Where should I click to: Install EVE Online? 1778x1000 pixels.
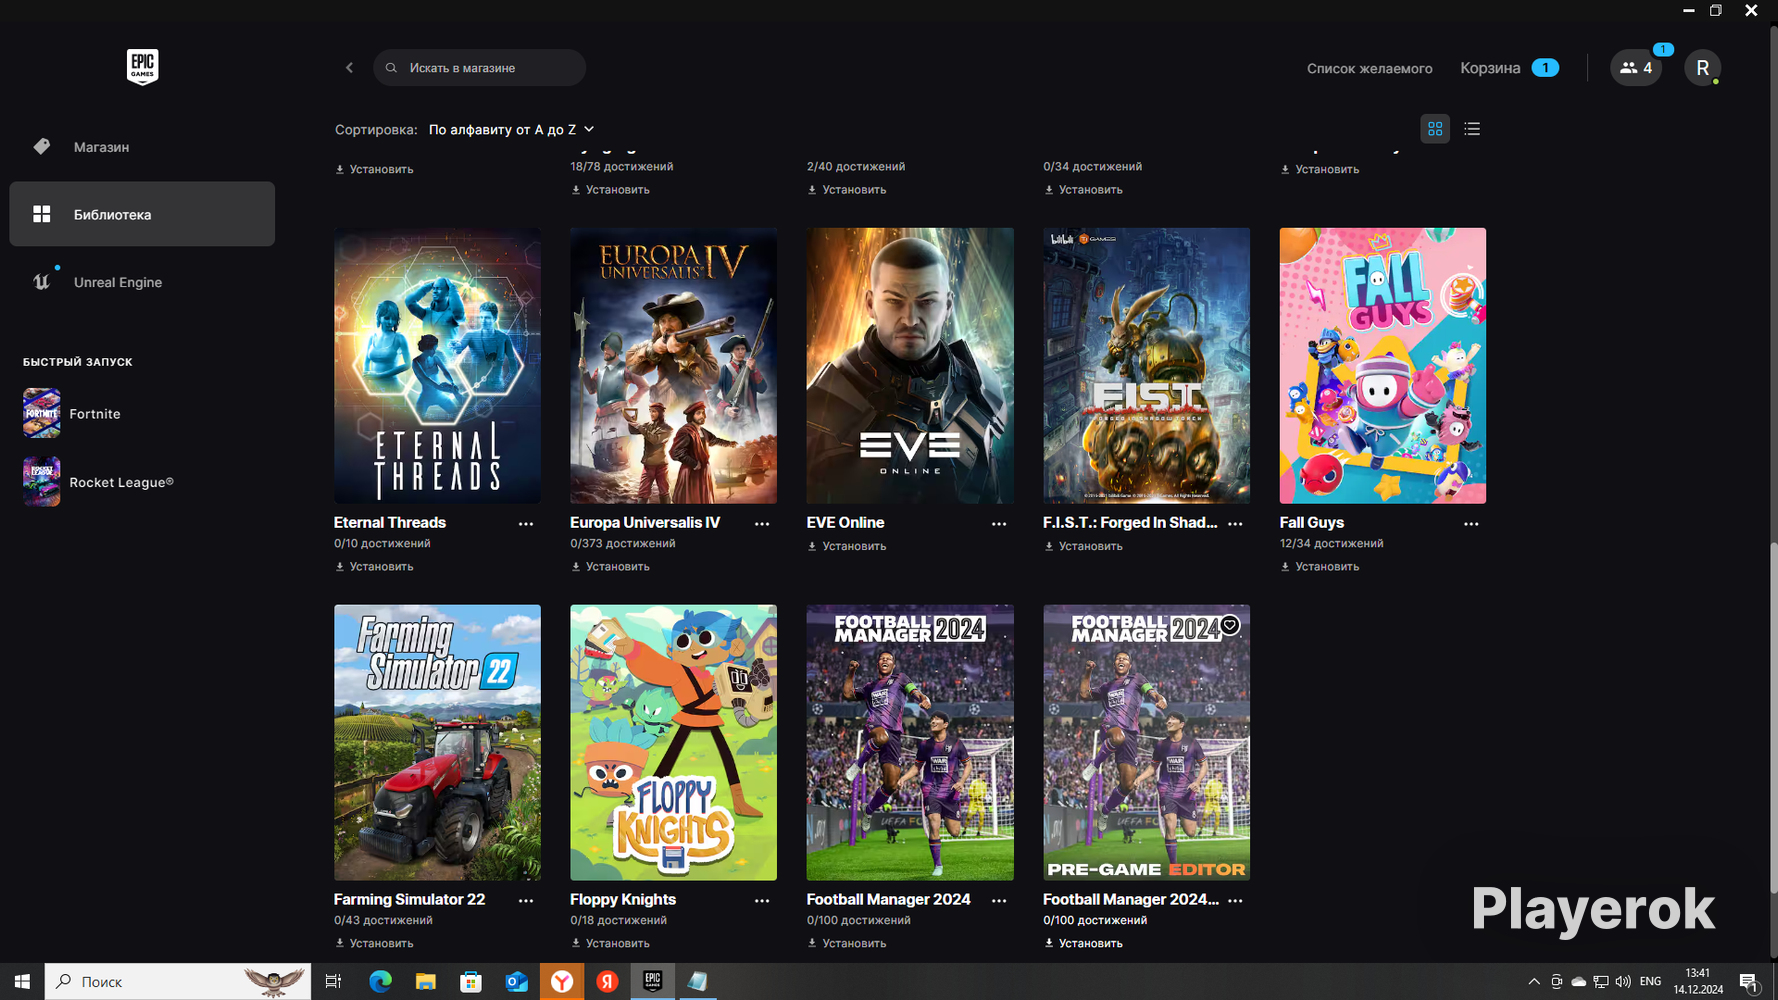(x=847, y=547)
